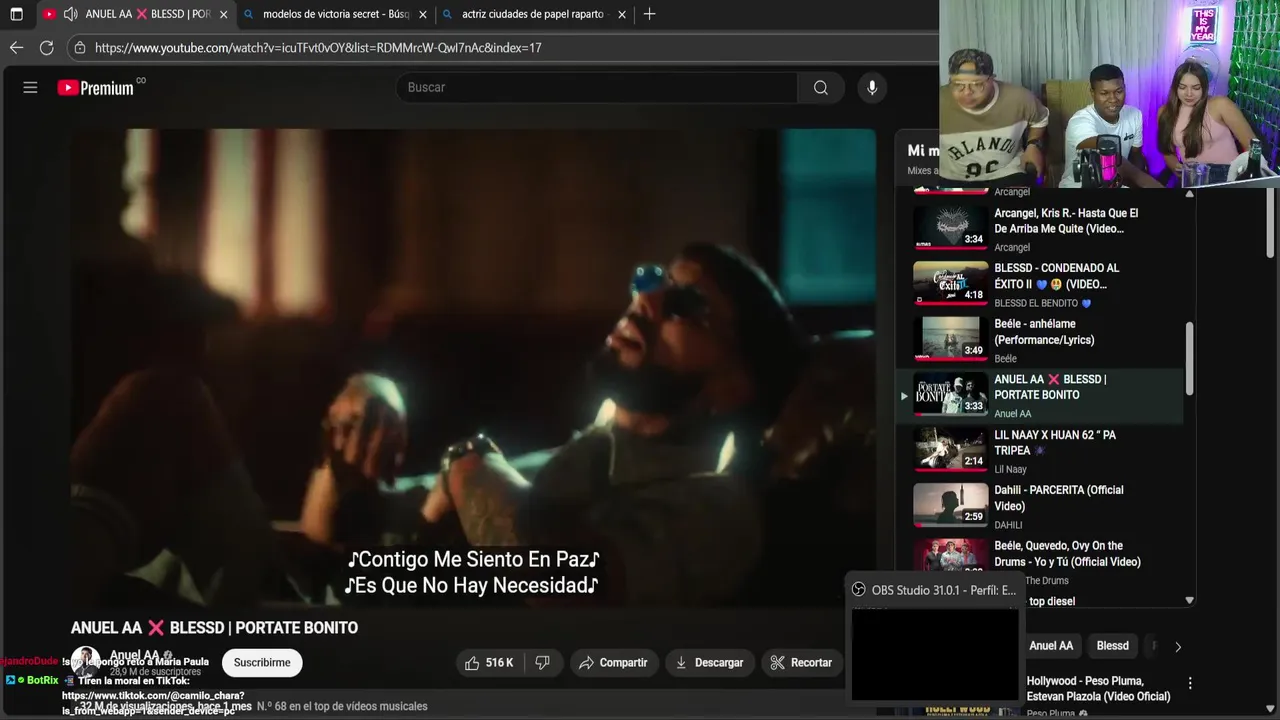Play LIL NAAY X HUAN 62 thumbnail
Image resolution: width=1280 pixels, height=720 pixels.
pos(950,449)
